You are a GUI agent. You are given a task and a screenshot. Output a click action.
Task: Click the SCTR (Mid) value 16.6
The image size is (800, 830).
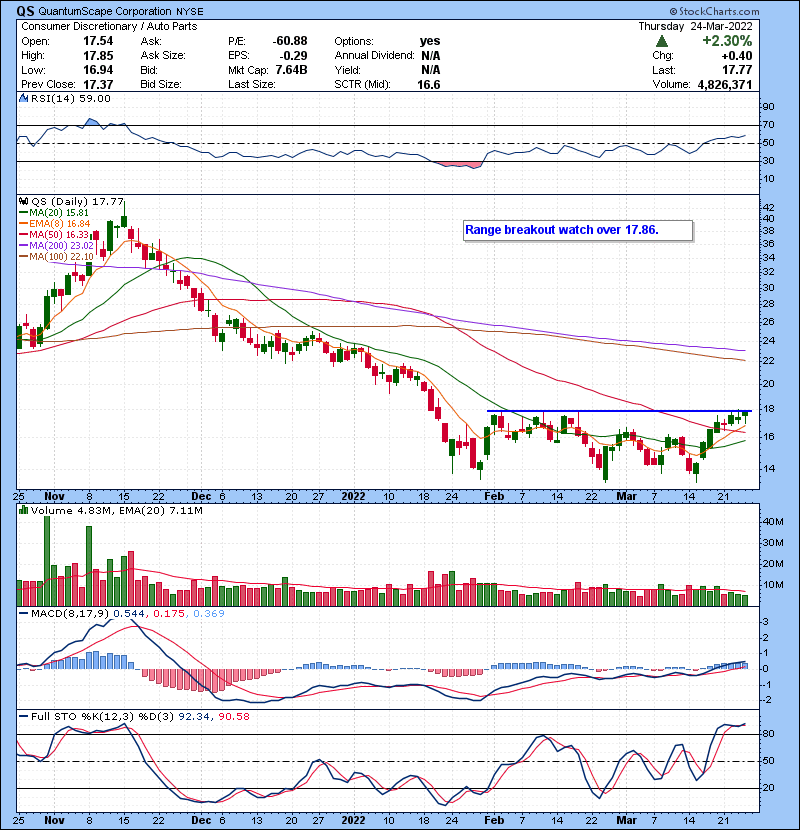(x=429, y=84)
